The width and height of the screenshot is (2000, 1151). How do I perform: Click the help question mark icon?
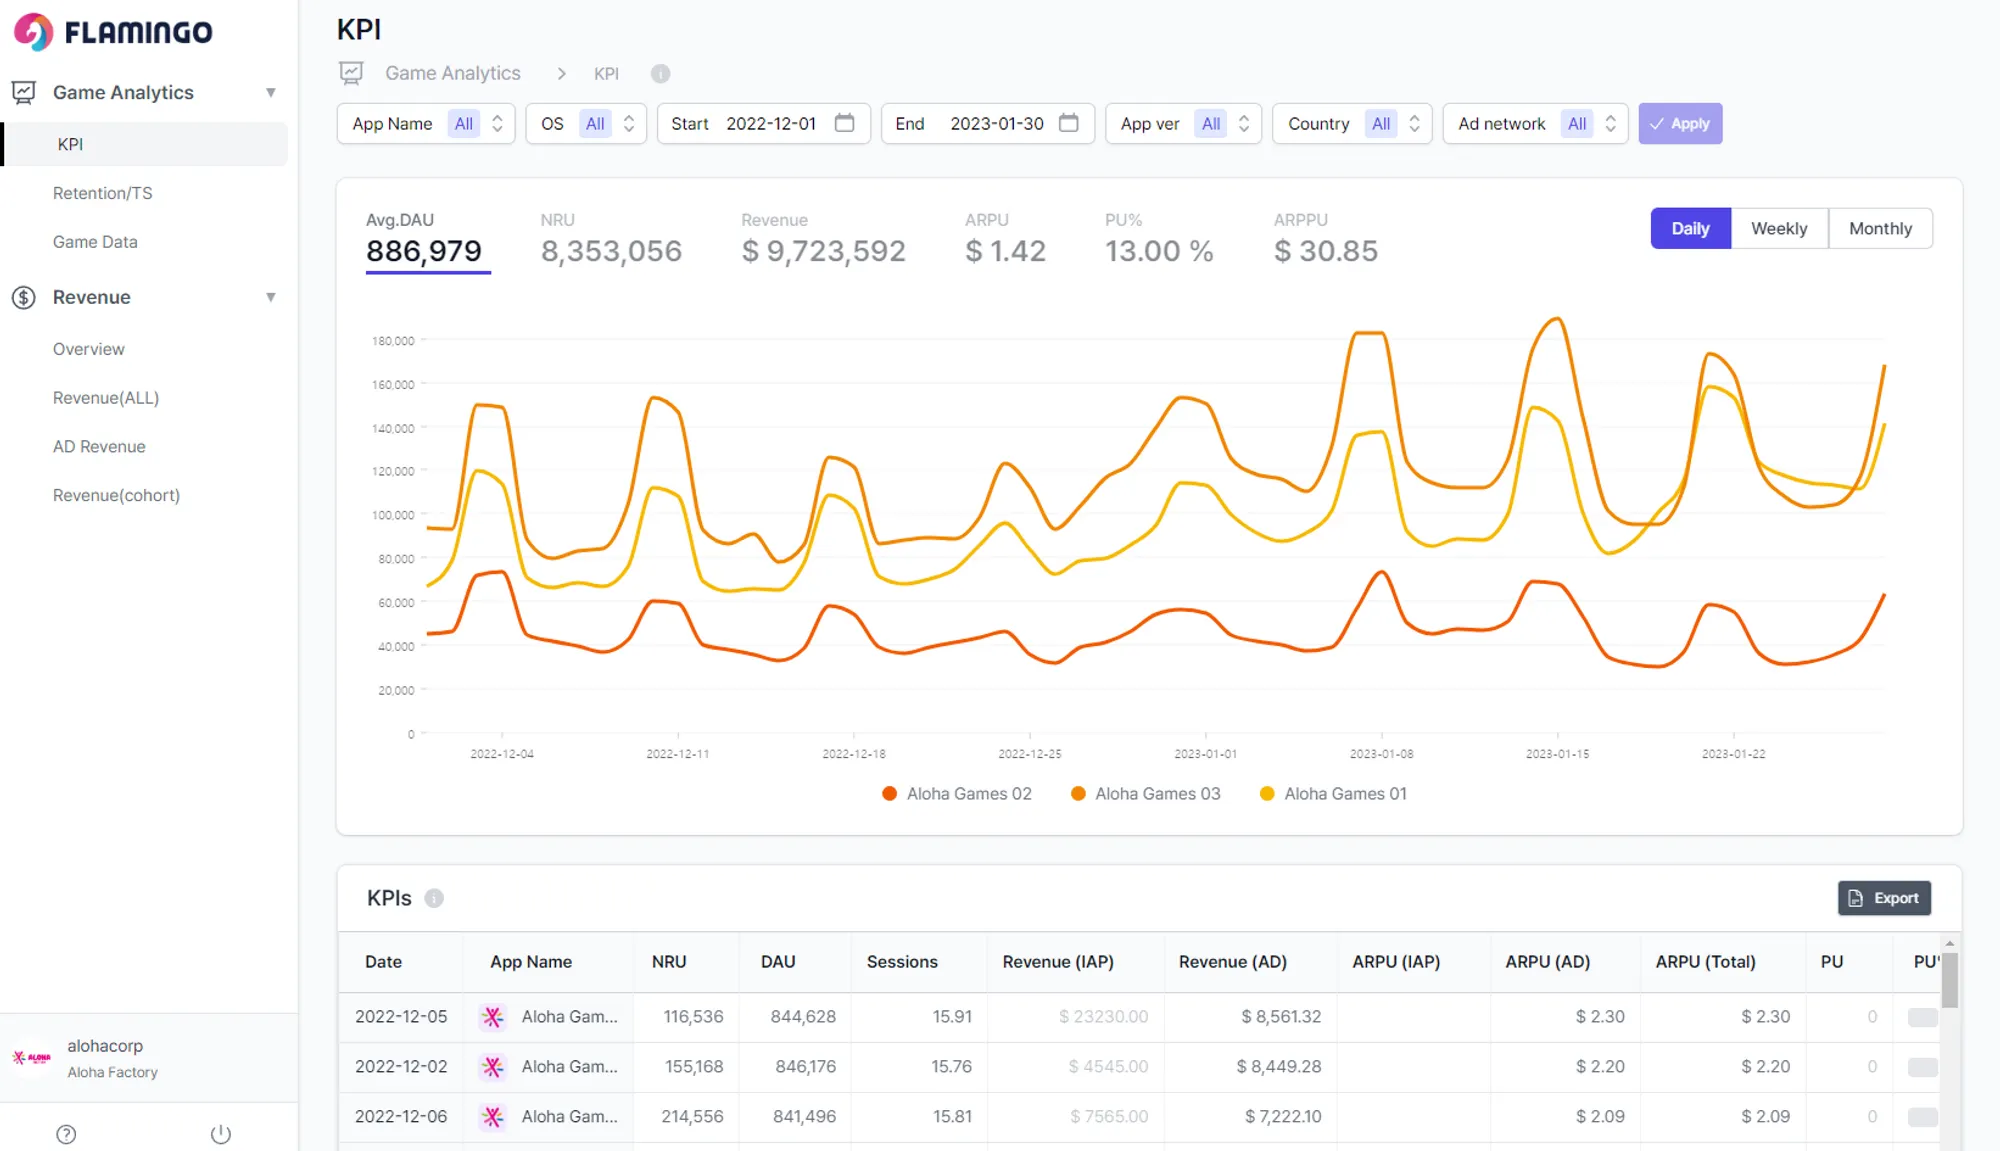66,1134
